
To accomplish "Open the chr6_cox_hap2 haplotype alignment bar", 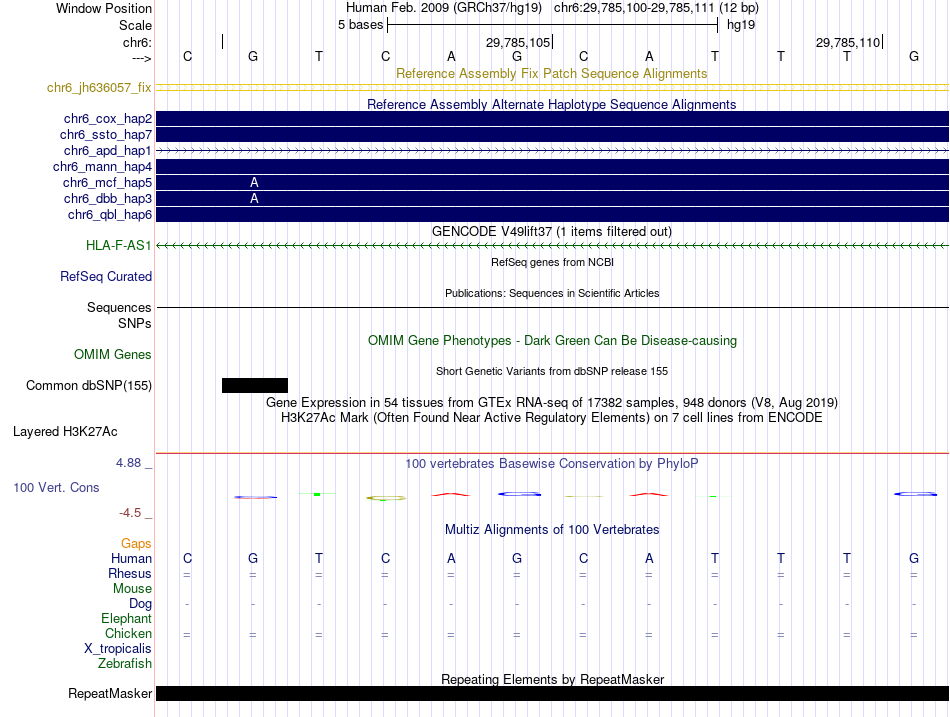I will point(552,119).
